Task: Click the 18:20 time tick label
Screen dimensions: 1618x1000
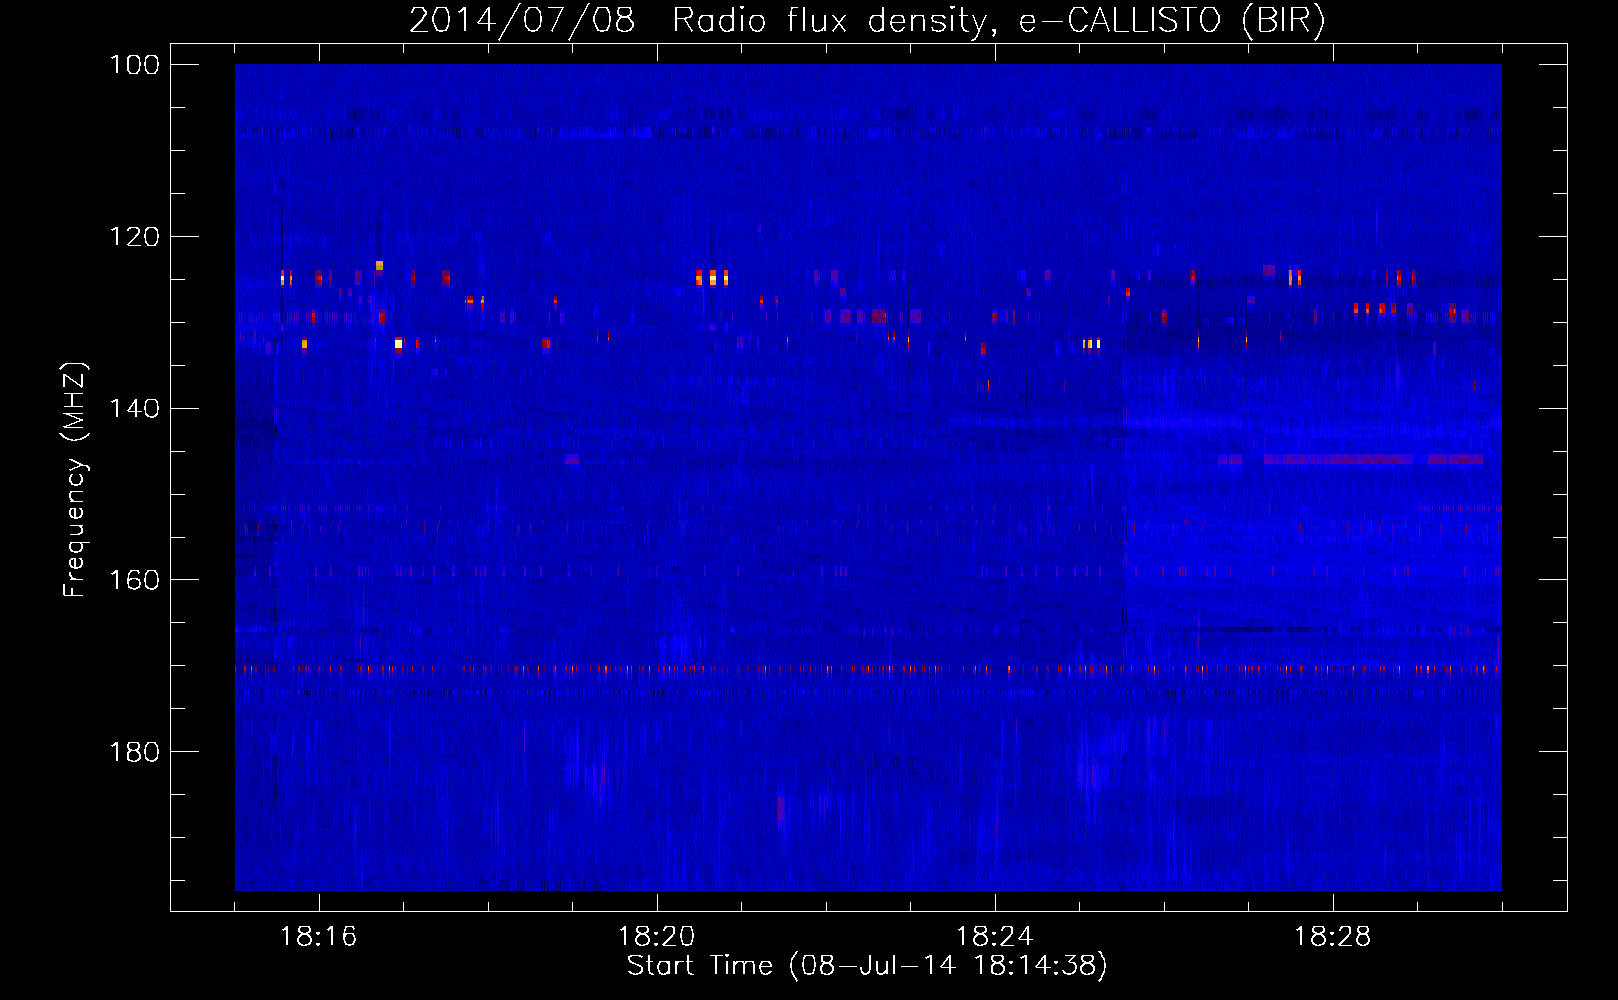Action: point(657,937)
